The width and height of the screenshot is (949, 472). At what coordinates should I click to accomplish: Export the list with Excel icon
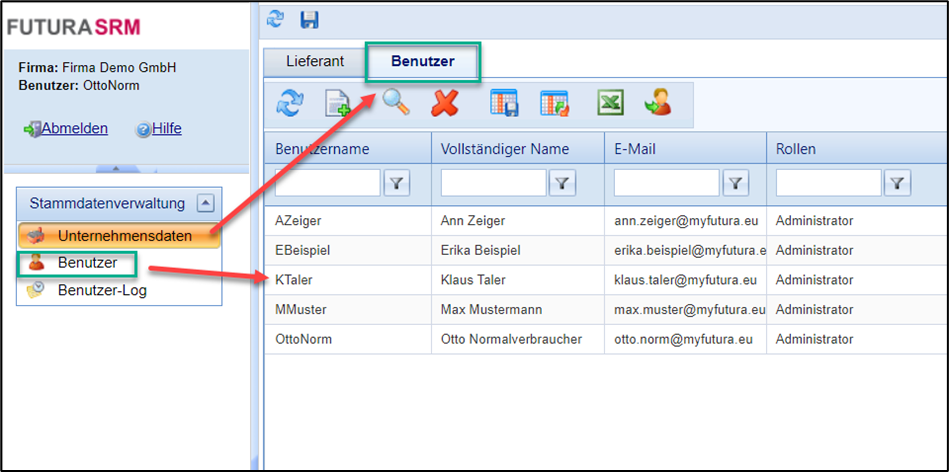pos(610,104)
